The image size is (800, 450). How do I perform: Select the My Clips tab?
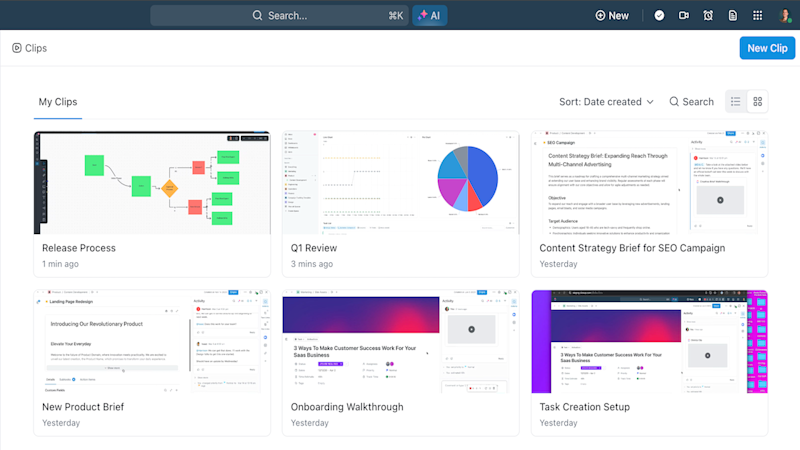click(58, 102)
